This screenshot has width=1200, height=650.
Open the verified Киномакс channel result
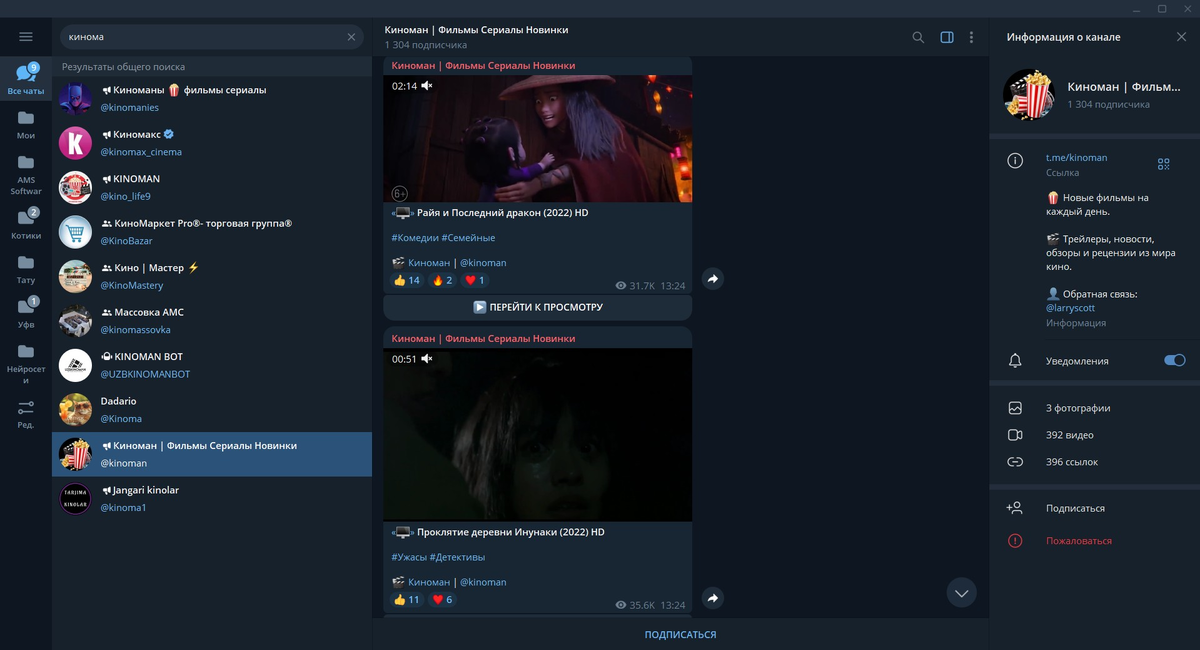click(212, 143)
